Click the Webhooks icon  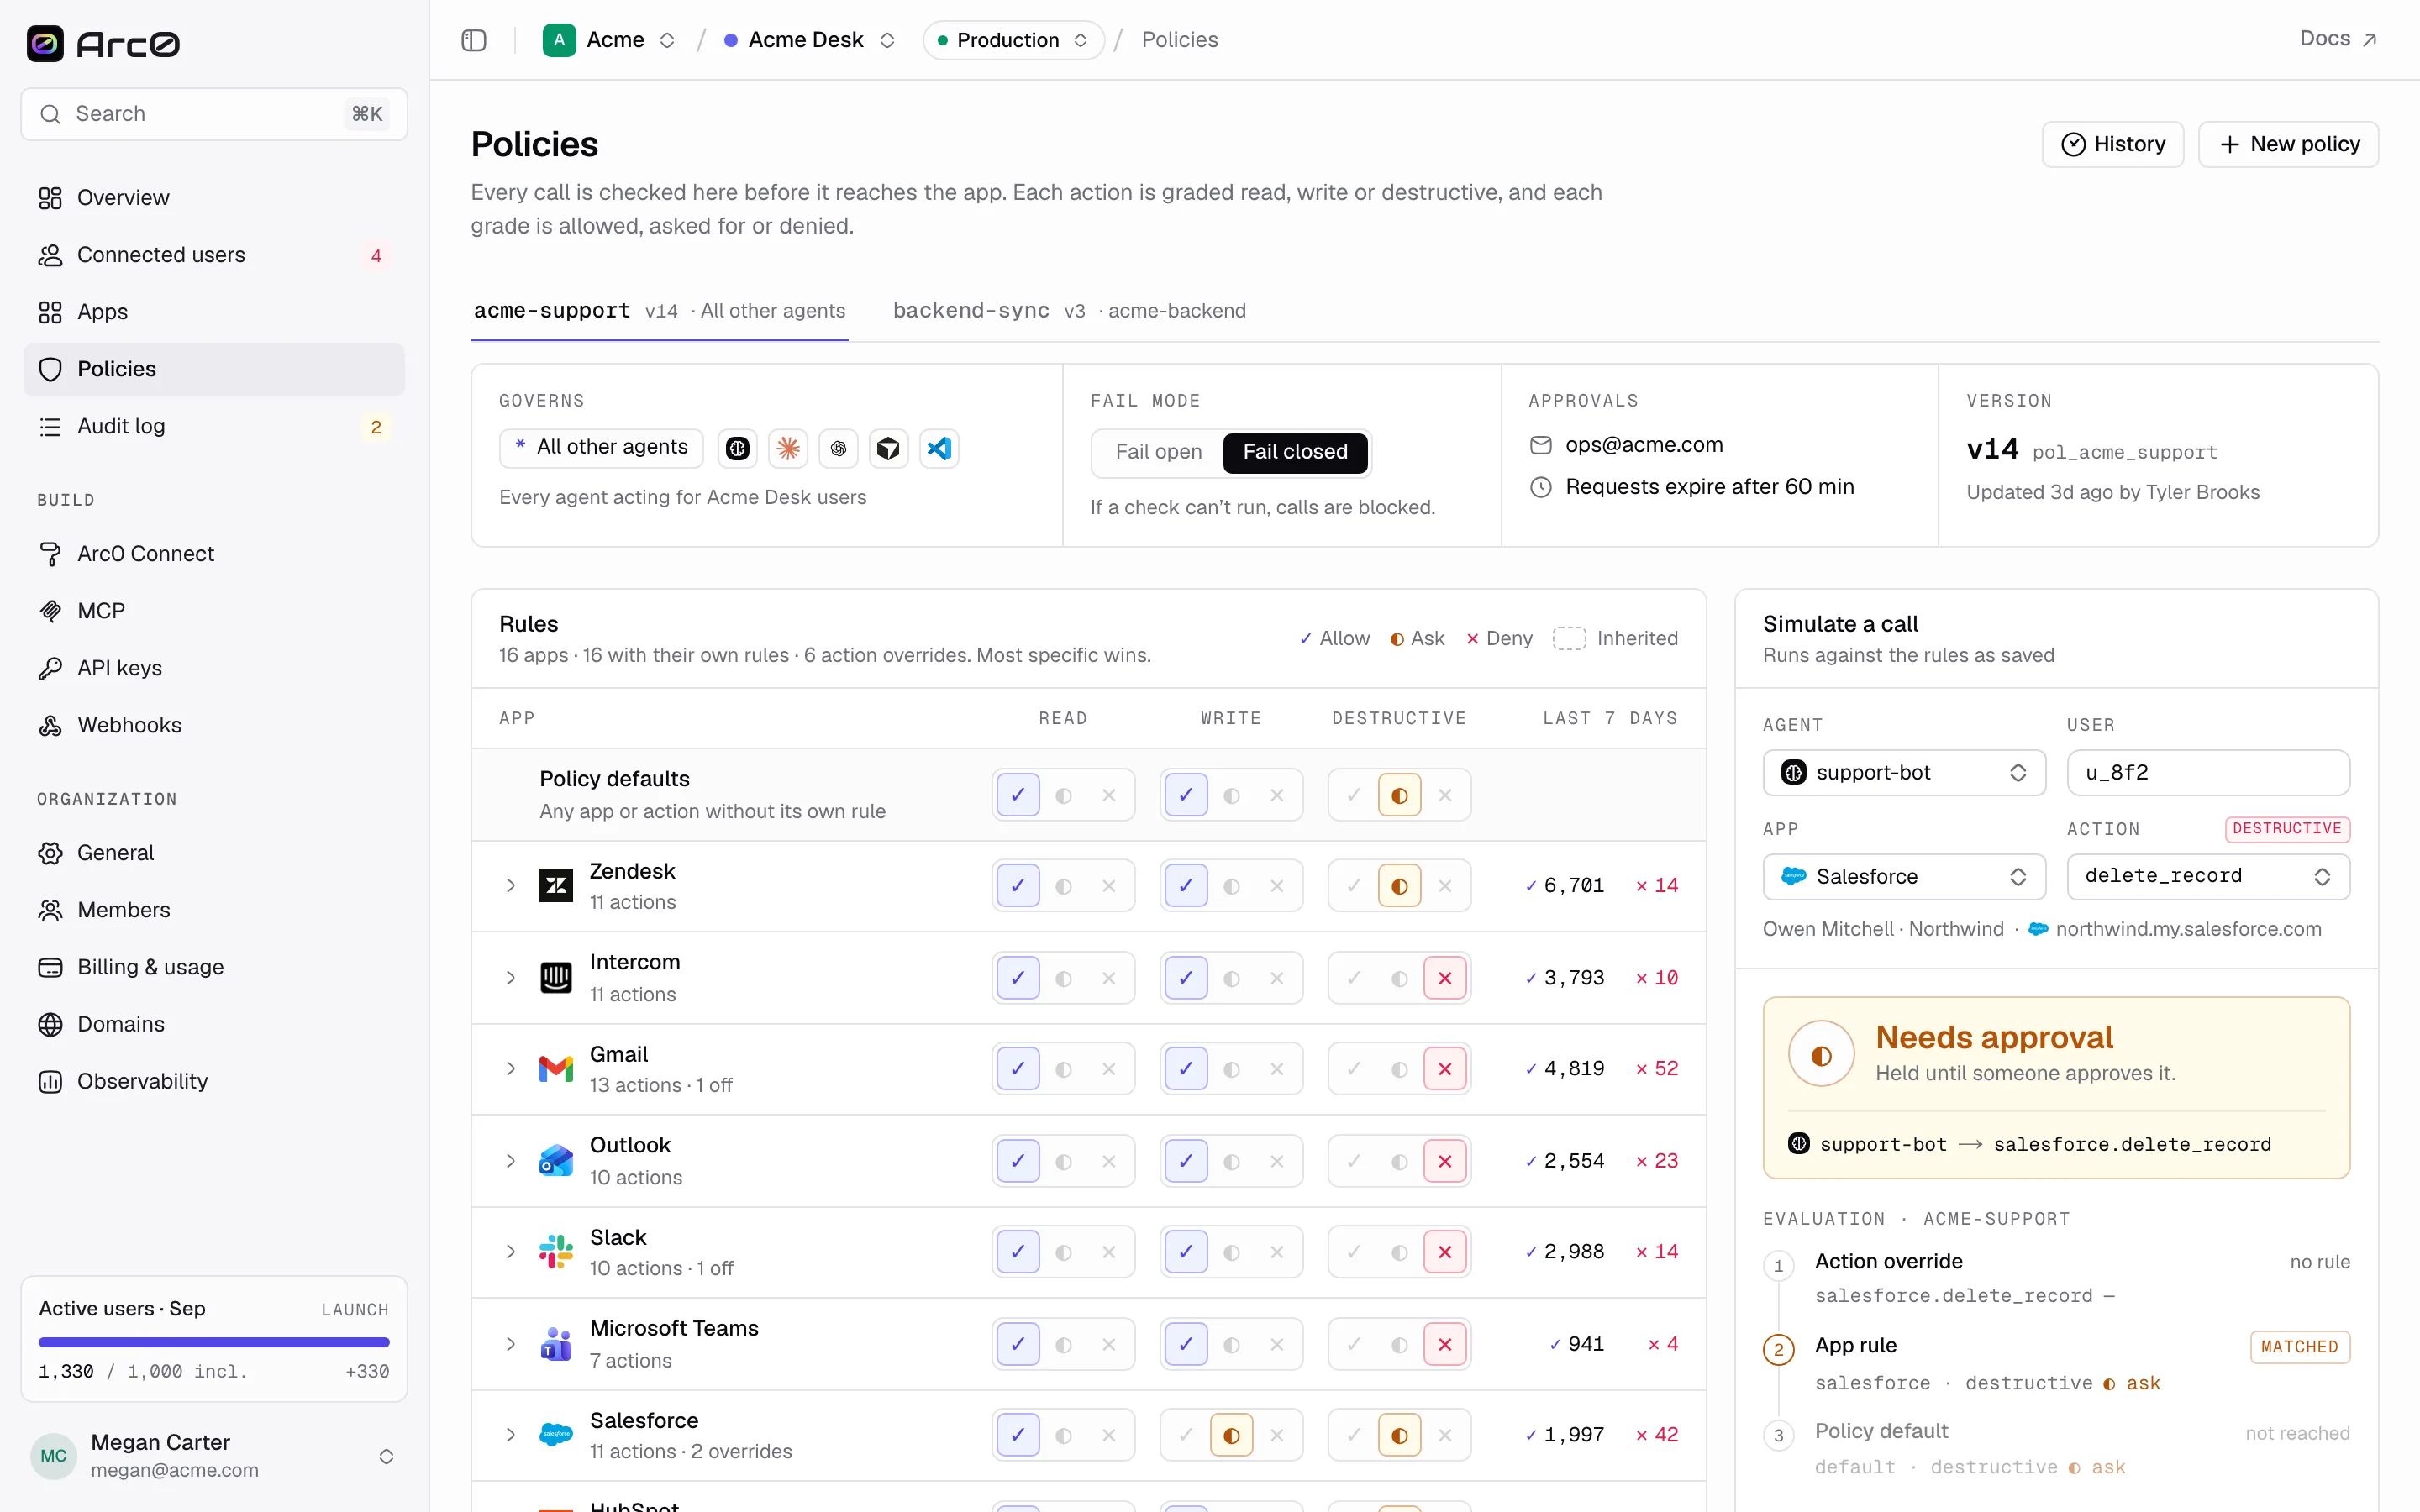(x=50, y=725)
